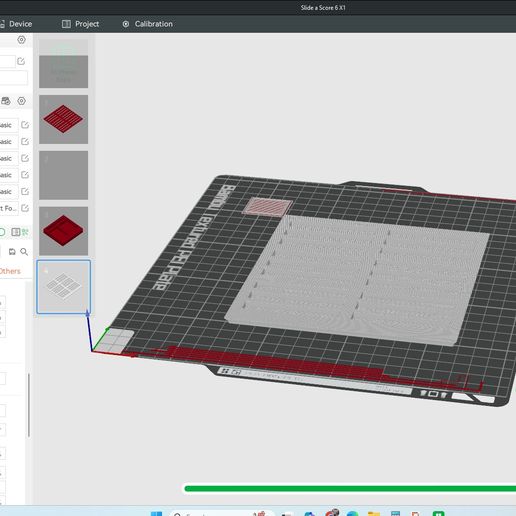Viewport: 516px width, 516px height.
Task: Click the green settings list icon
Action: click(25, 232)
